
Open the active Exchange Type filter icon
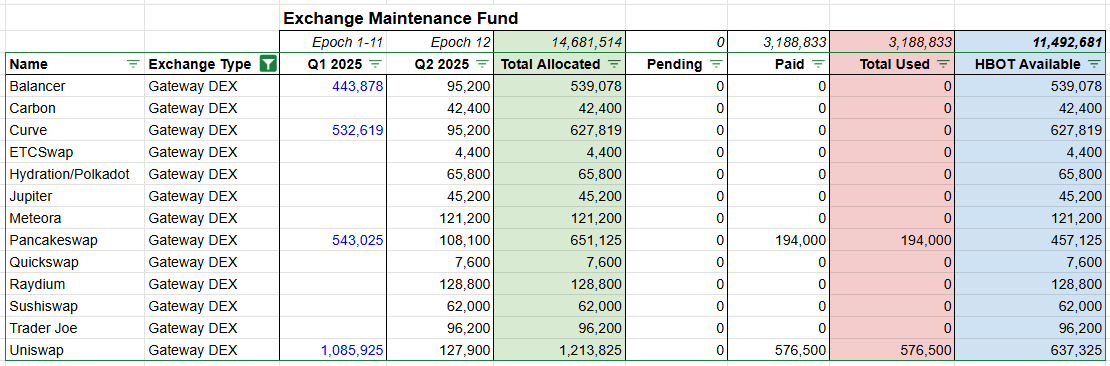pyautogui.click(x=268, y=64)
